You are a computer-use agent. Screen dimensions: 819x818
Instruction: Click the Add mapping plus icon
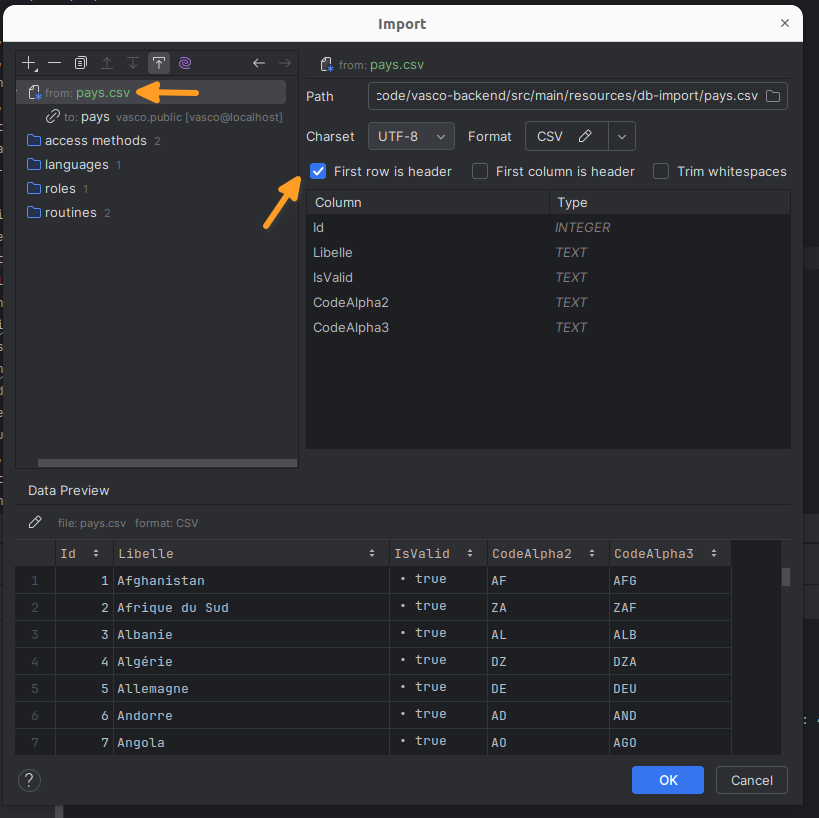coord(29,63)
